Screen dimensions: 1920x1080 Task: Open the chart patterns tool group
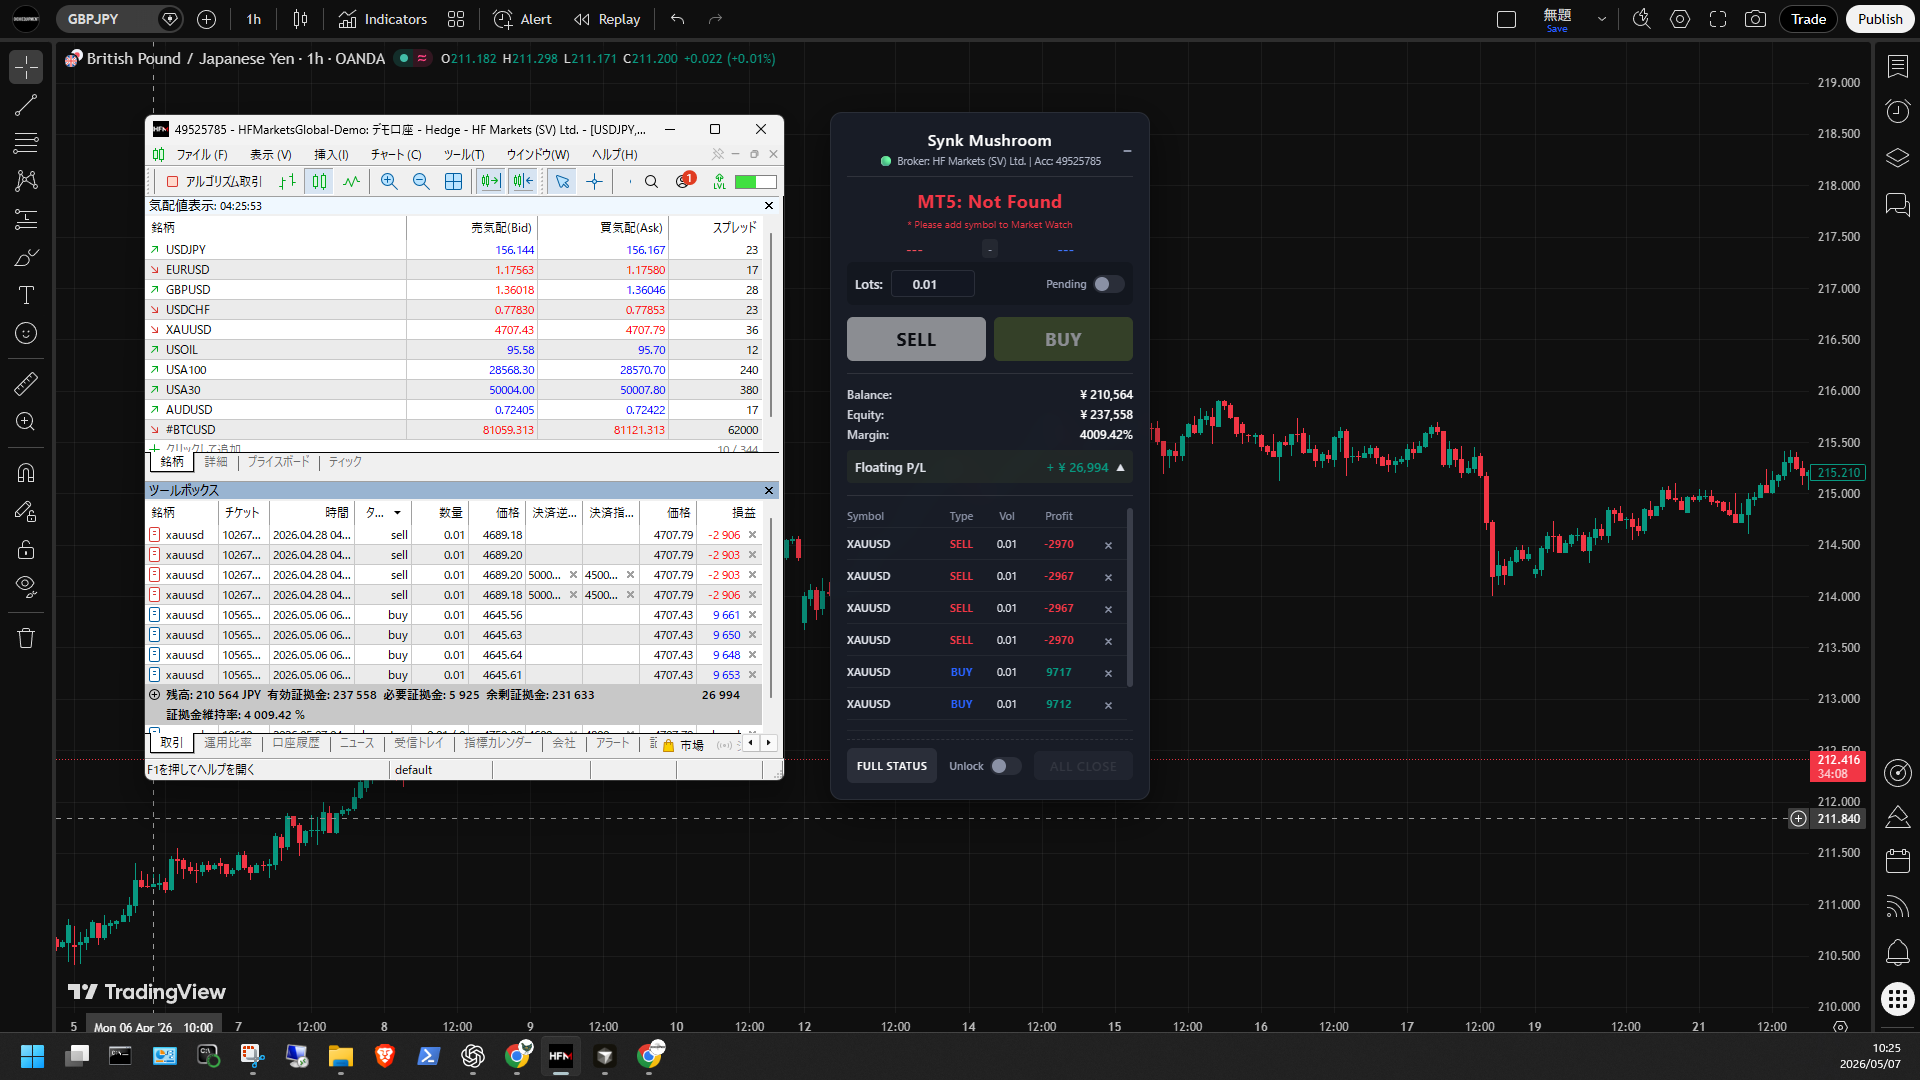[26, 181]
